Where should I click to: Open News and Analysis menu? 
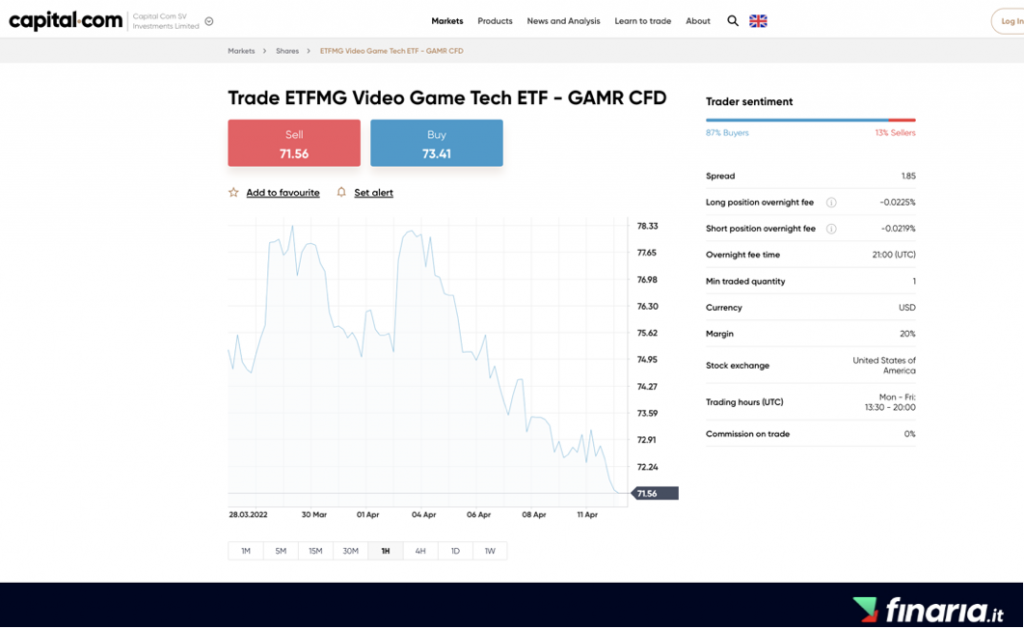coord(564,21)
